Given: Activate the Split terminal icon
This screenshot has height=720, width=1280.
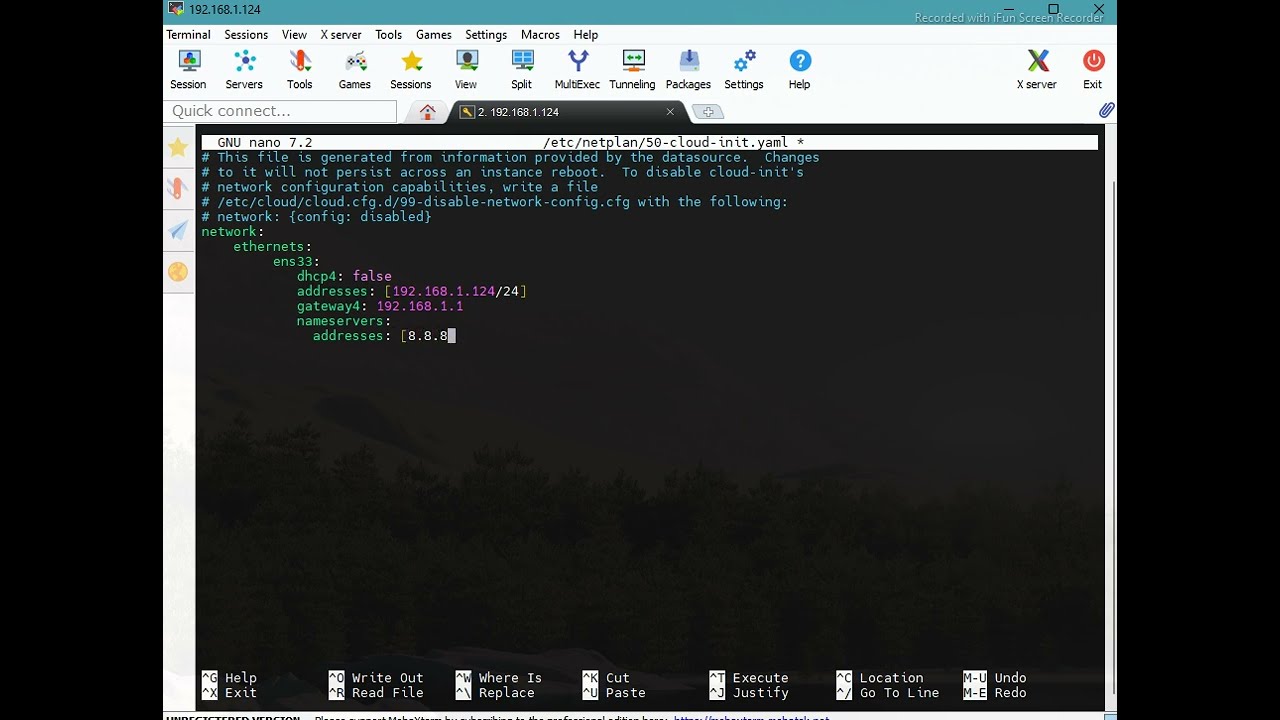Looking at the screenshot, I should [522, 70].
